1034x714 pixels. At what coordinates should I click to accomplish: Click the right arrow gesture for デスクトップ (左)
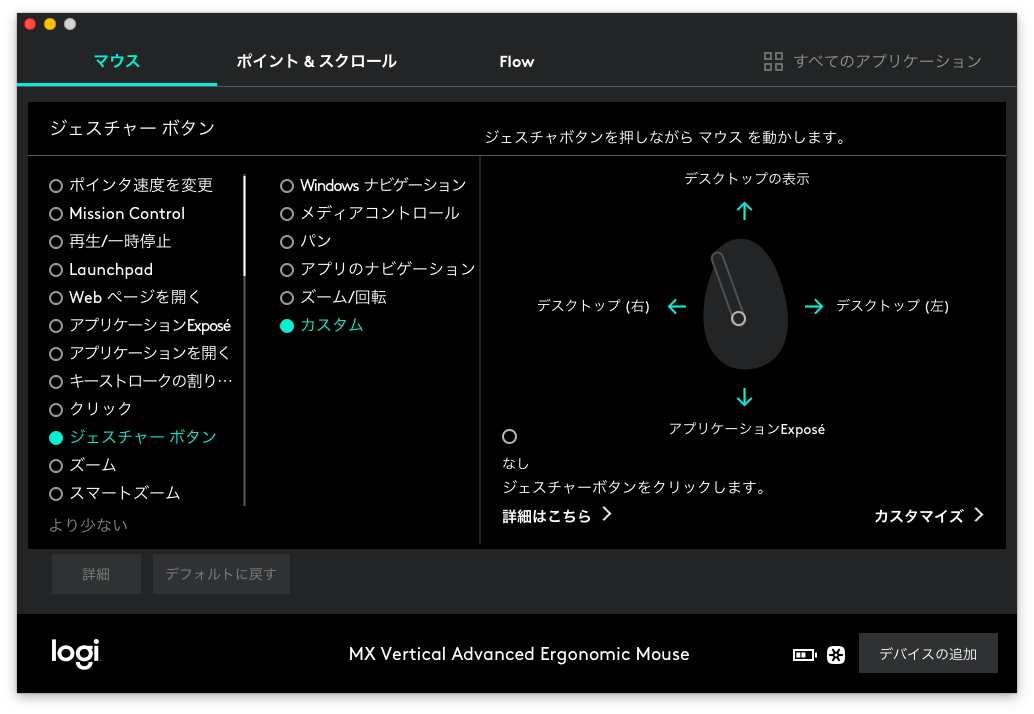(x=814, y=307)
